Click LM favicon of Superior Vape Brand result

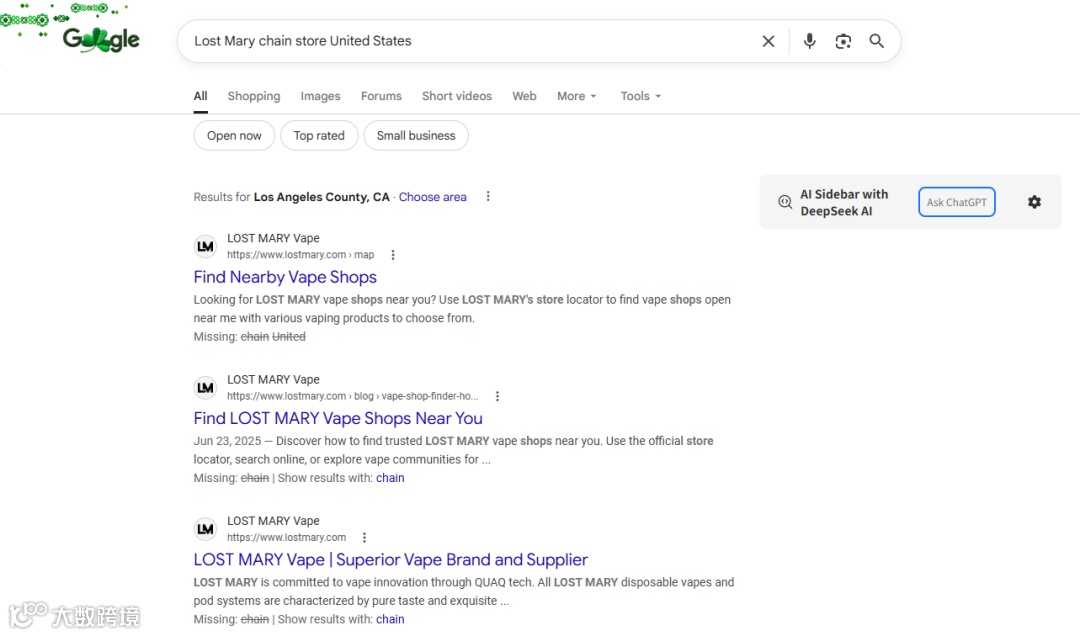pyautogui.click(x=205, y=529)
